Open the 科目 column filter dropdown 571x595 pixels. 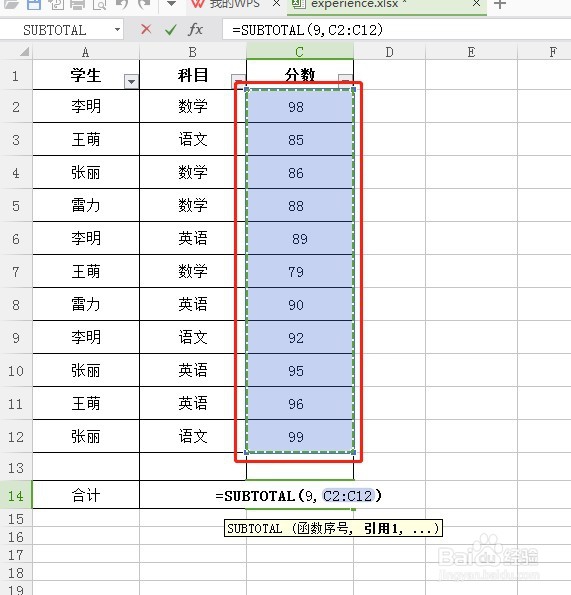(x=238, y=81)
